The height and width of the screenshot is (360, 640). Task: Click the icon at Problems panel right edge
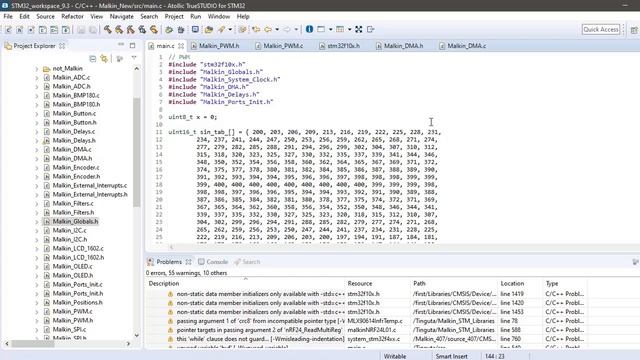pos(635,262)
